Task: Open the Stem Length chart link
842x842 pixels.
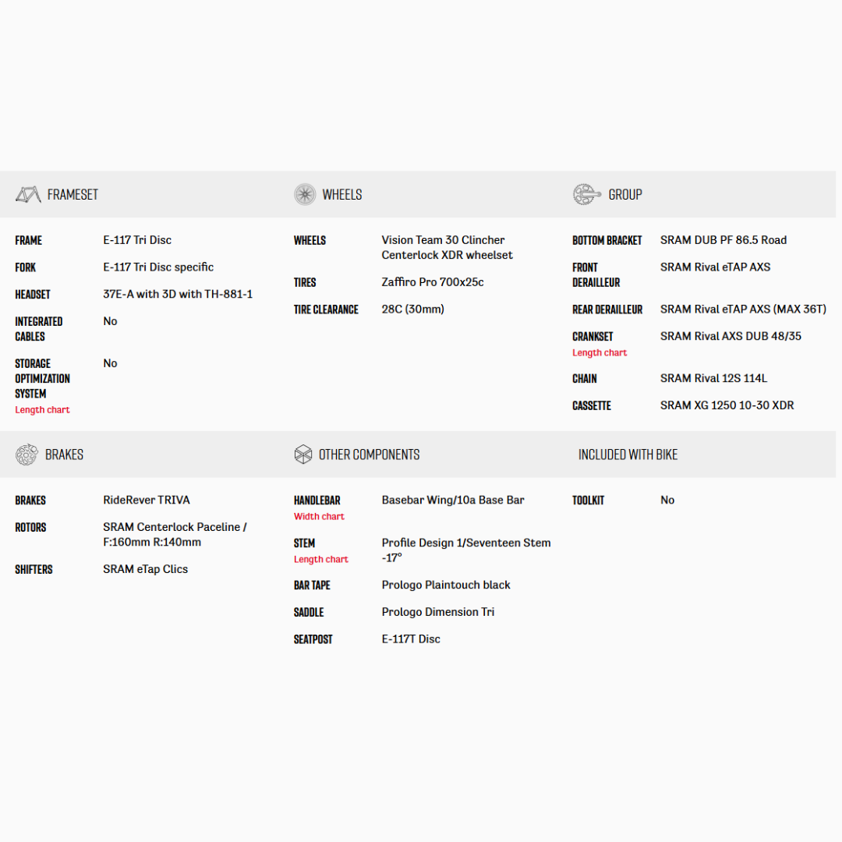Action: [x=321, y=560]
